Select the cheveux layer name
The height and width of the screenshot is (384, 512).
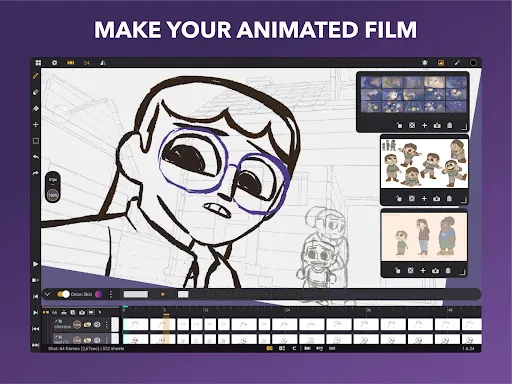pyautogui.click(x=62, y=327)
